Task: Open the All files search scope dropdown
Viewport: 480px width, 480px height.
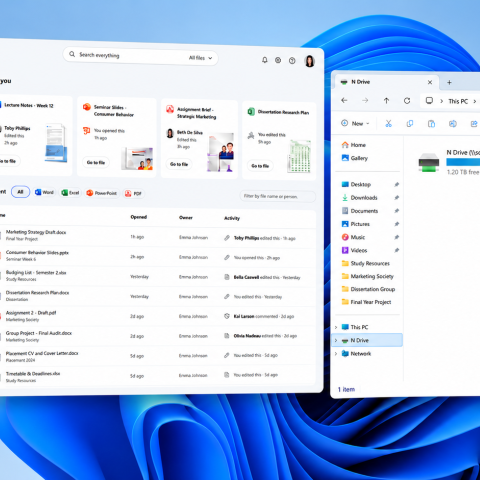Action: pos(200,58)
